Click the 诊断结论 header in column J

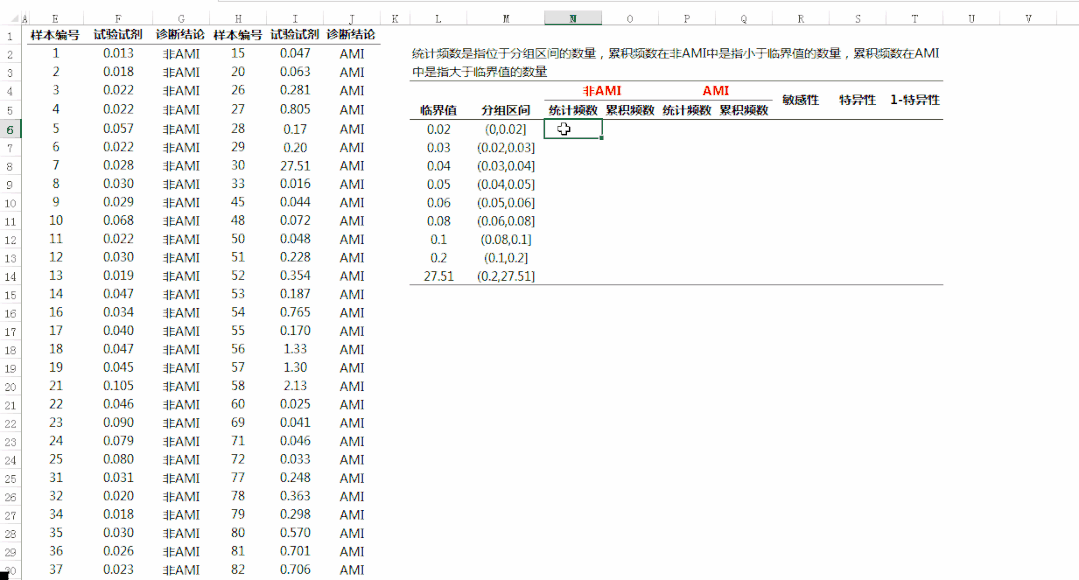[351, 35]
